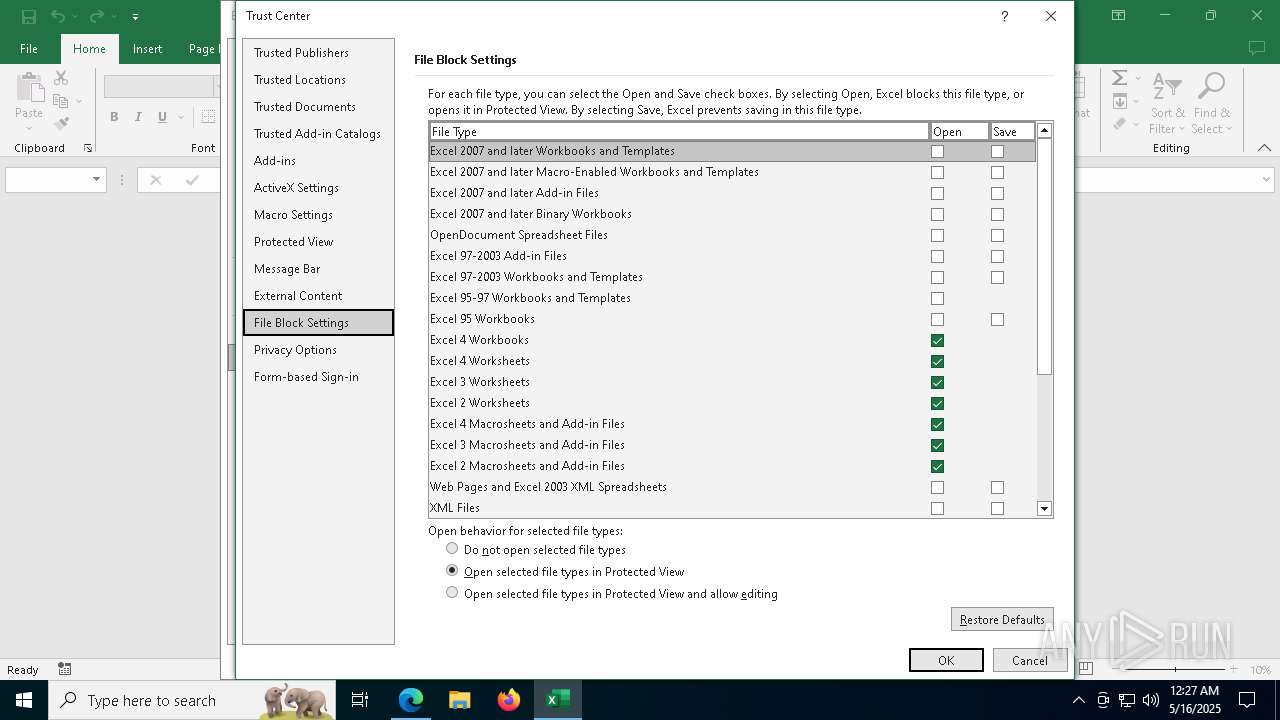Click the file list scroll down arrow
Screen dimensions: 1280x720
(1044, 509)
